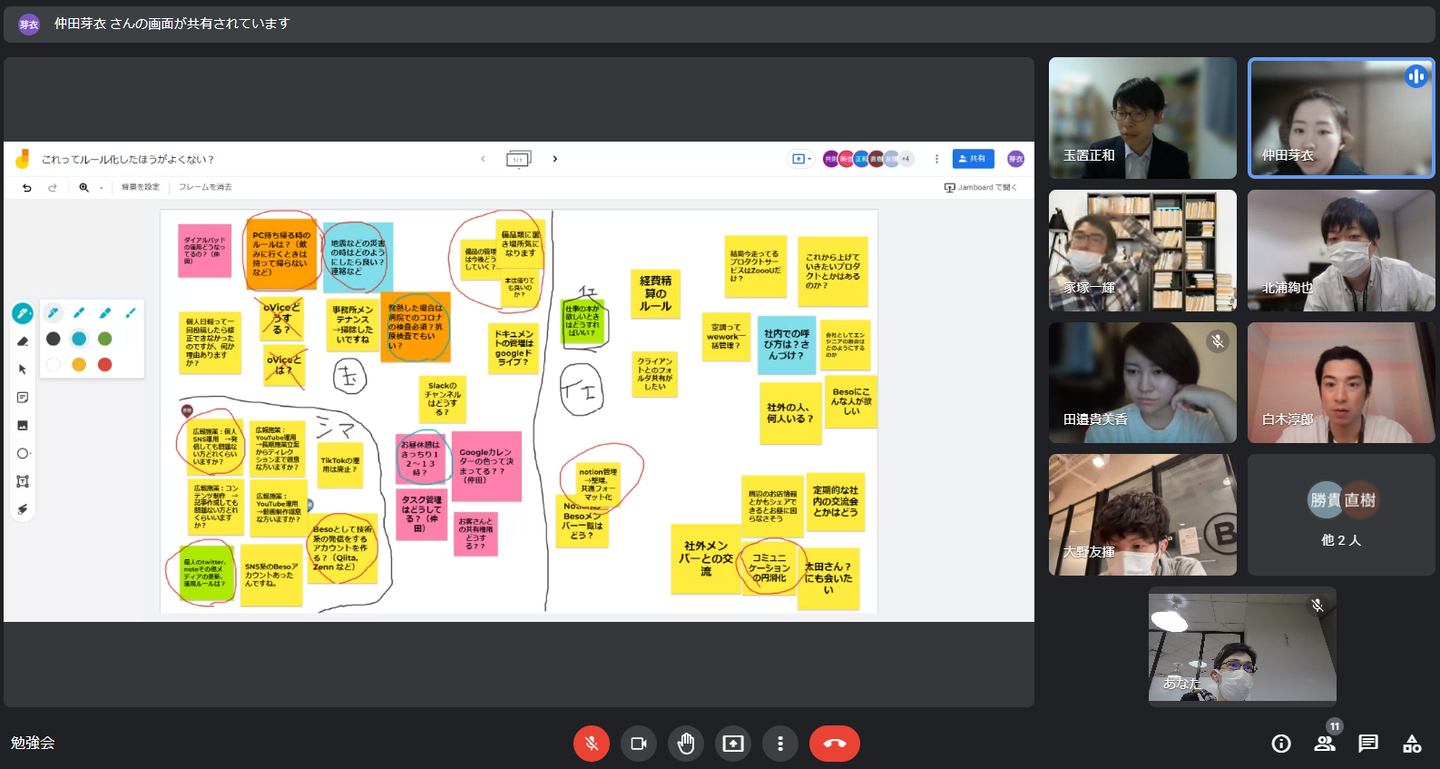This screenshot has height=769, width=1440.
Task: Expand the frame bar 1/1 selector
Action: [x=518, y=159]
